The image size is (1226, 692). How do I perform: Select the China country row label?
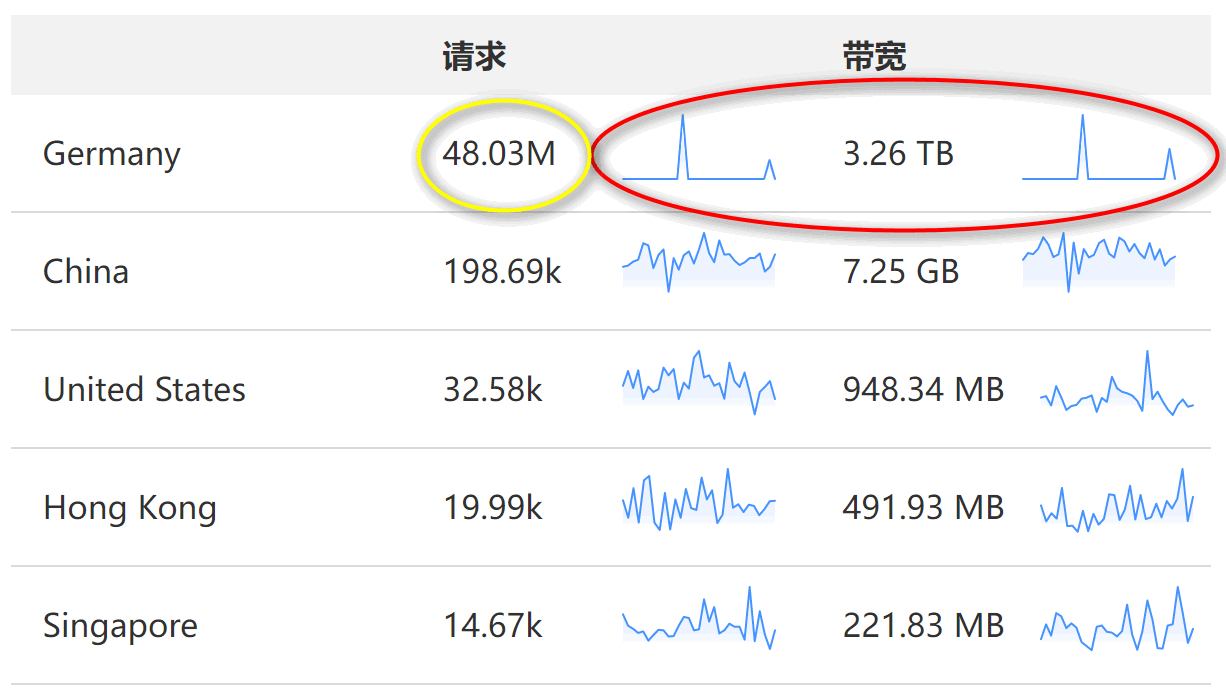86,271
